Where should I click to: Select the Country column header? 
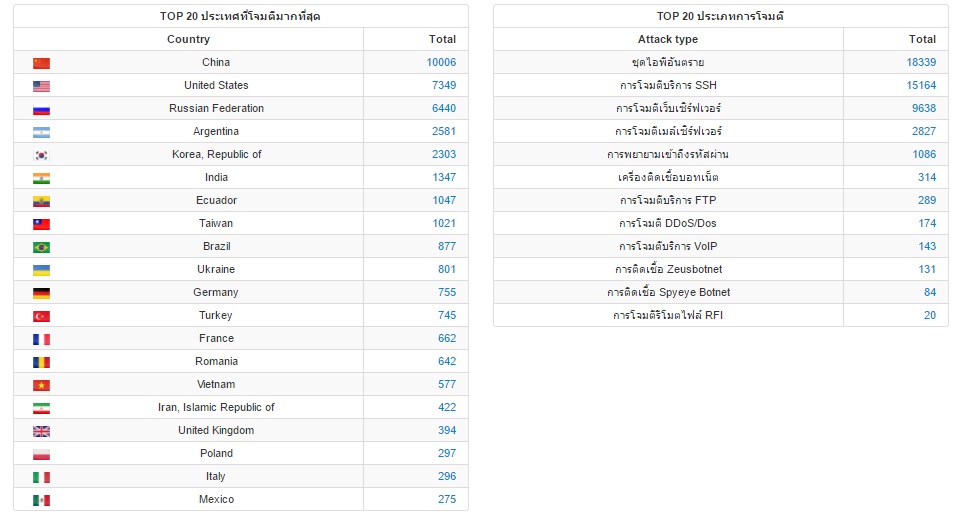coord(189,39)
